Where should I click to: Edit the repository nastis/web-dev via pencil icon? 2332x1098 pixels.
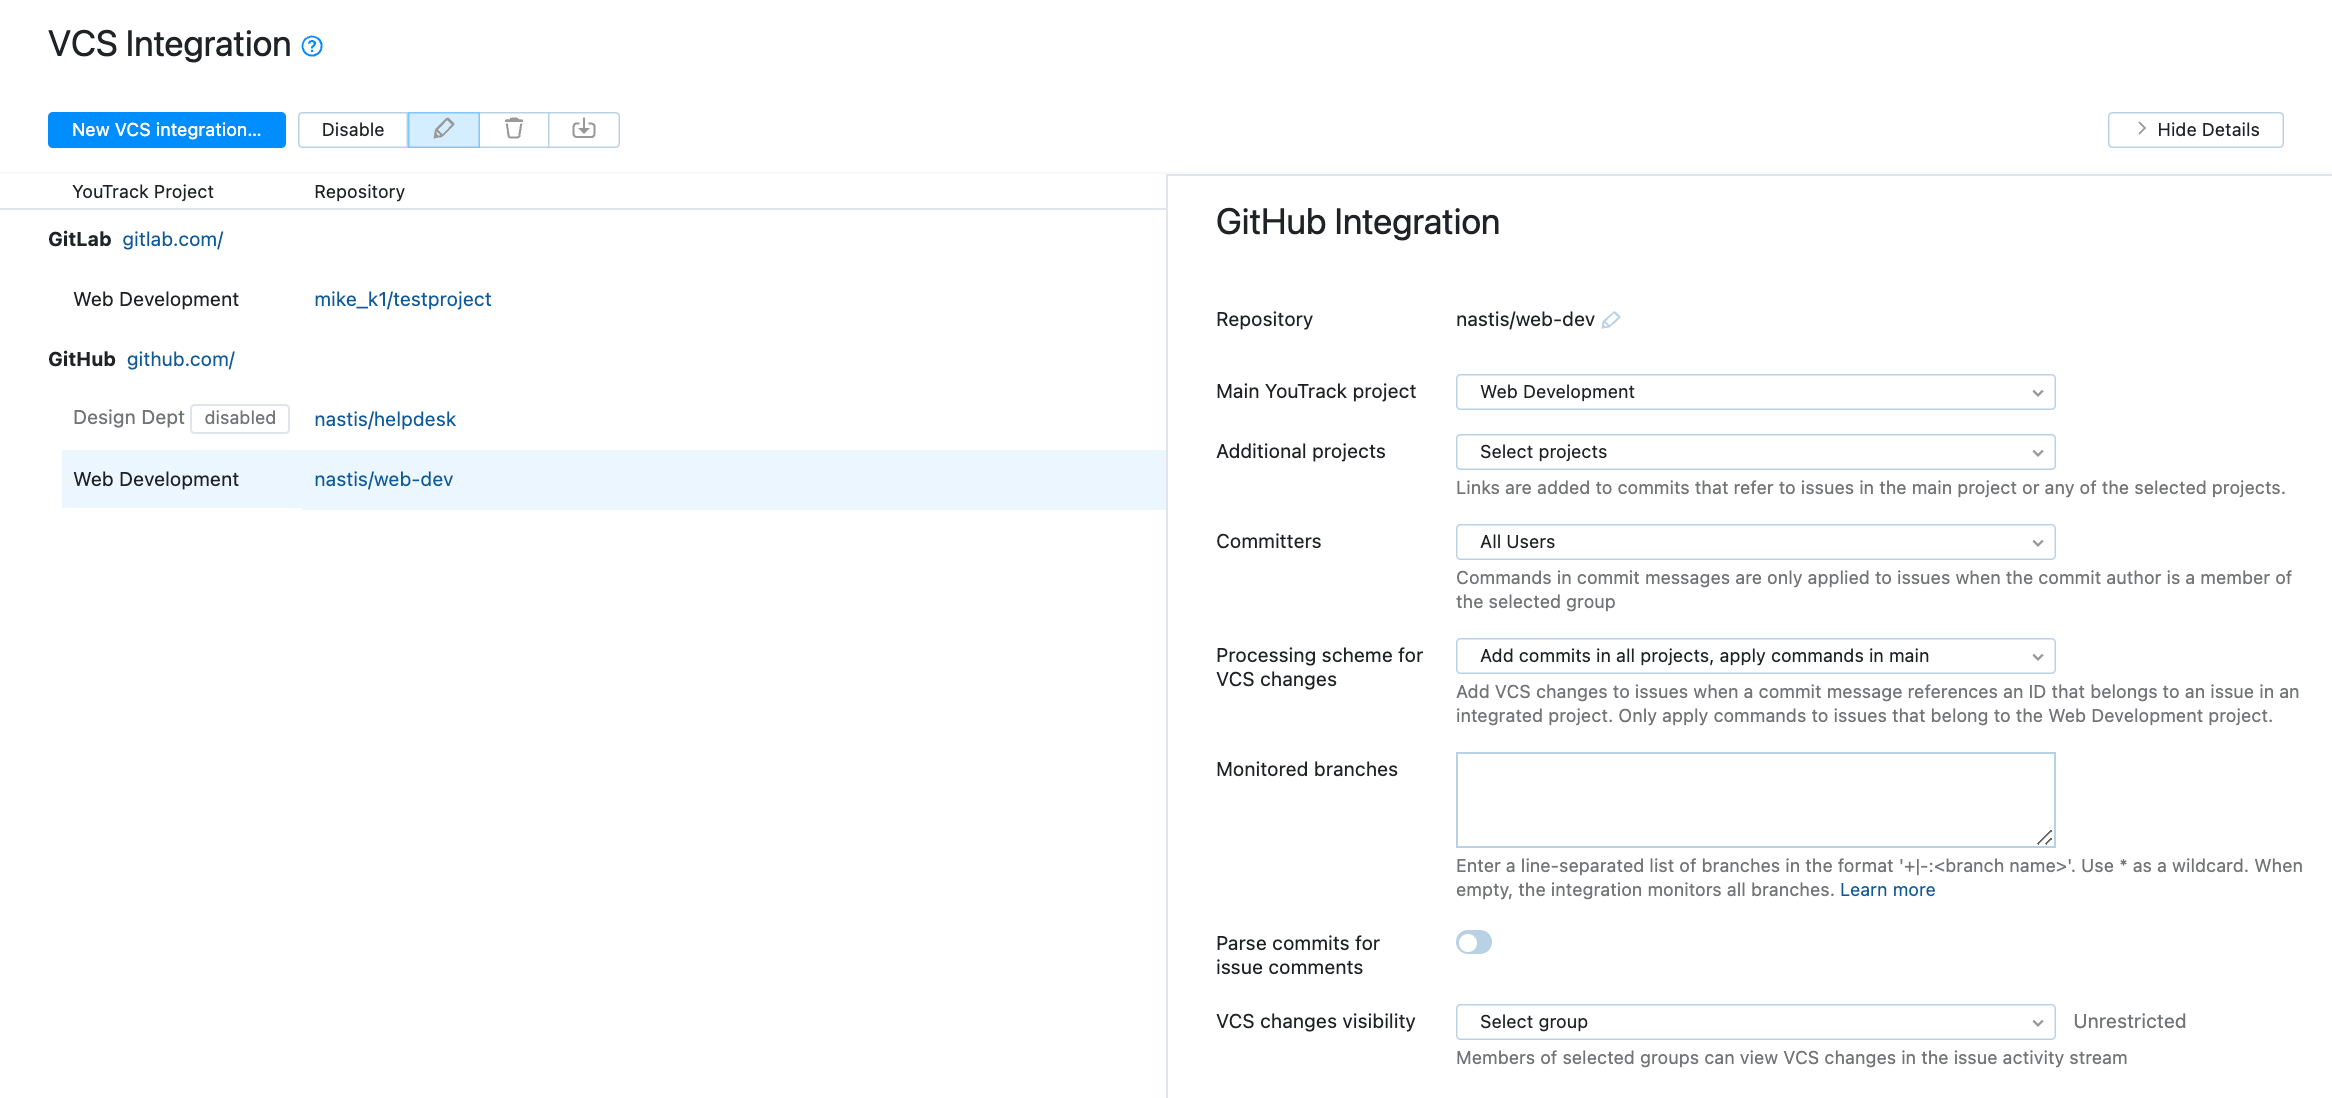[1611, 320]
